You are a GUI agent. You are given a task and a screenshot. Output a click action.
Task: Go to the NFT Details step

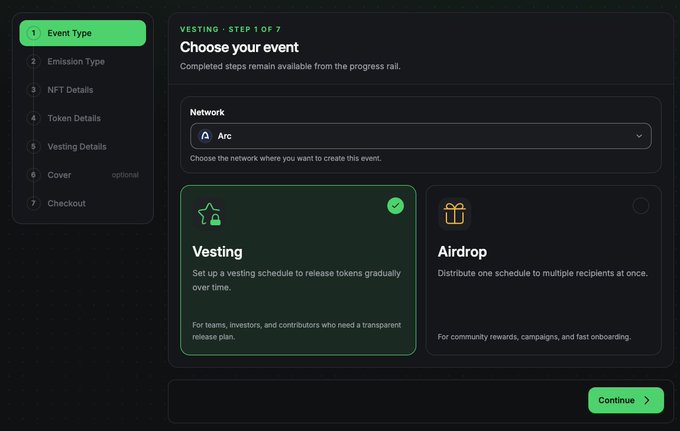click(x=82, y=90)
